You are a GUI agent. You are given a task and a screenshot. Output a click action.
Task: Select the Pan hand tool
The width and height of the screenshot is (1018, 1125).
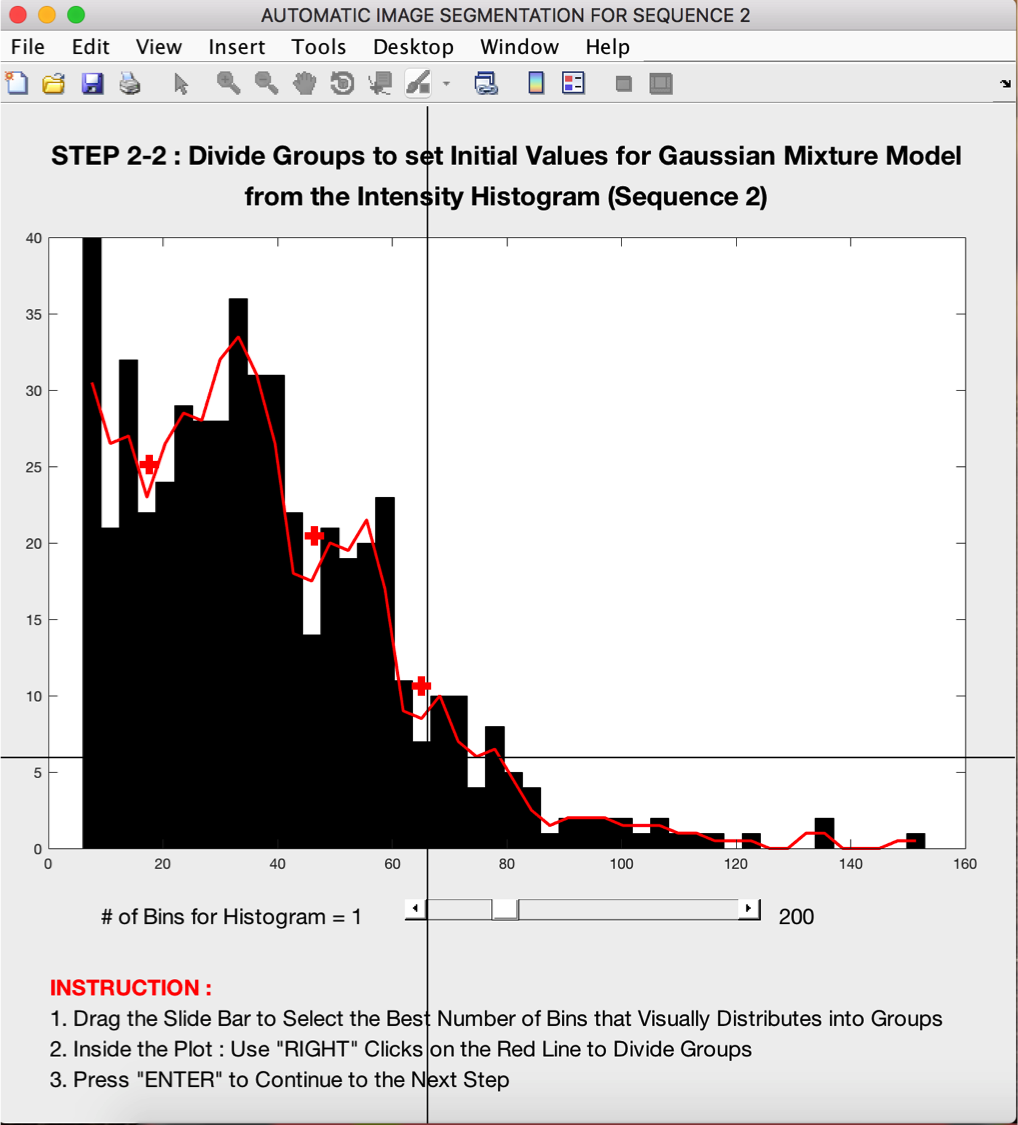305,84
